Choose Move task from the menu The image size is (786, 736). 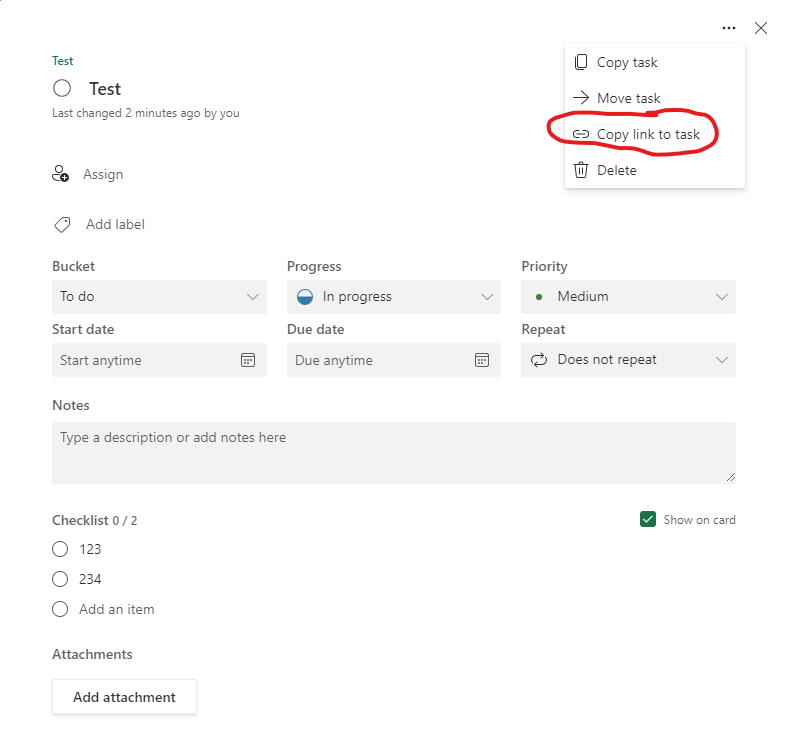point(655,98)
